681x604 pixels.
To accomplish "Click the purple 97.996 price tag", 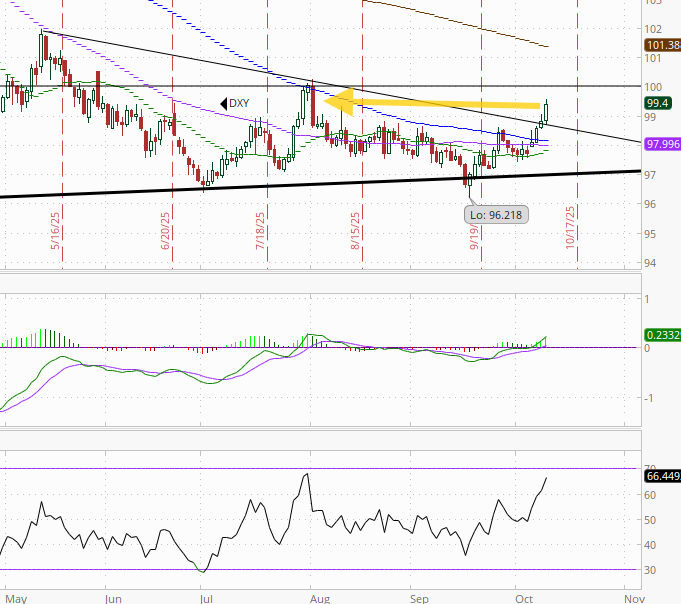I will [x=663, y=144].
